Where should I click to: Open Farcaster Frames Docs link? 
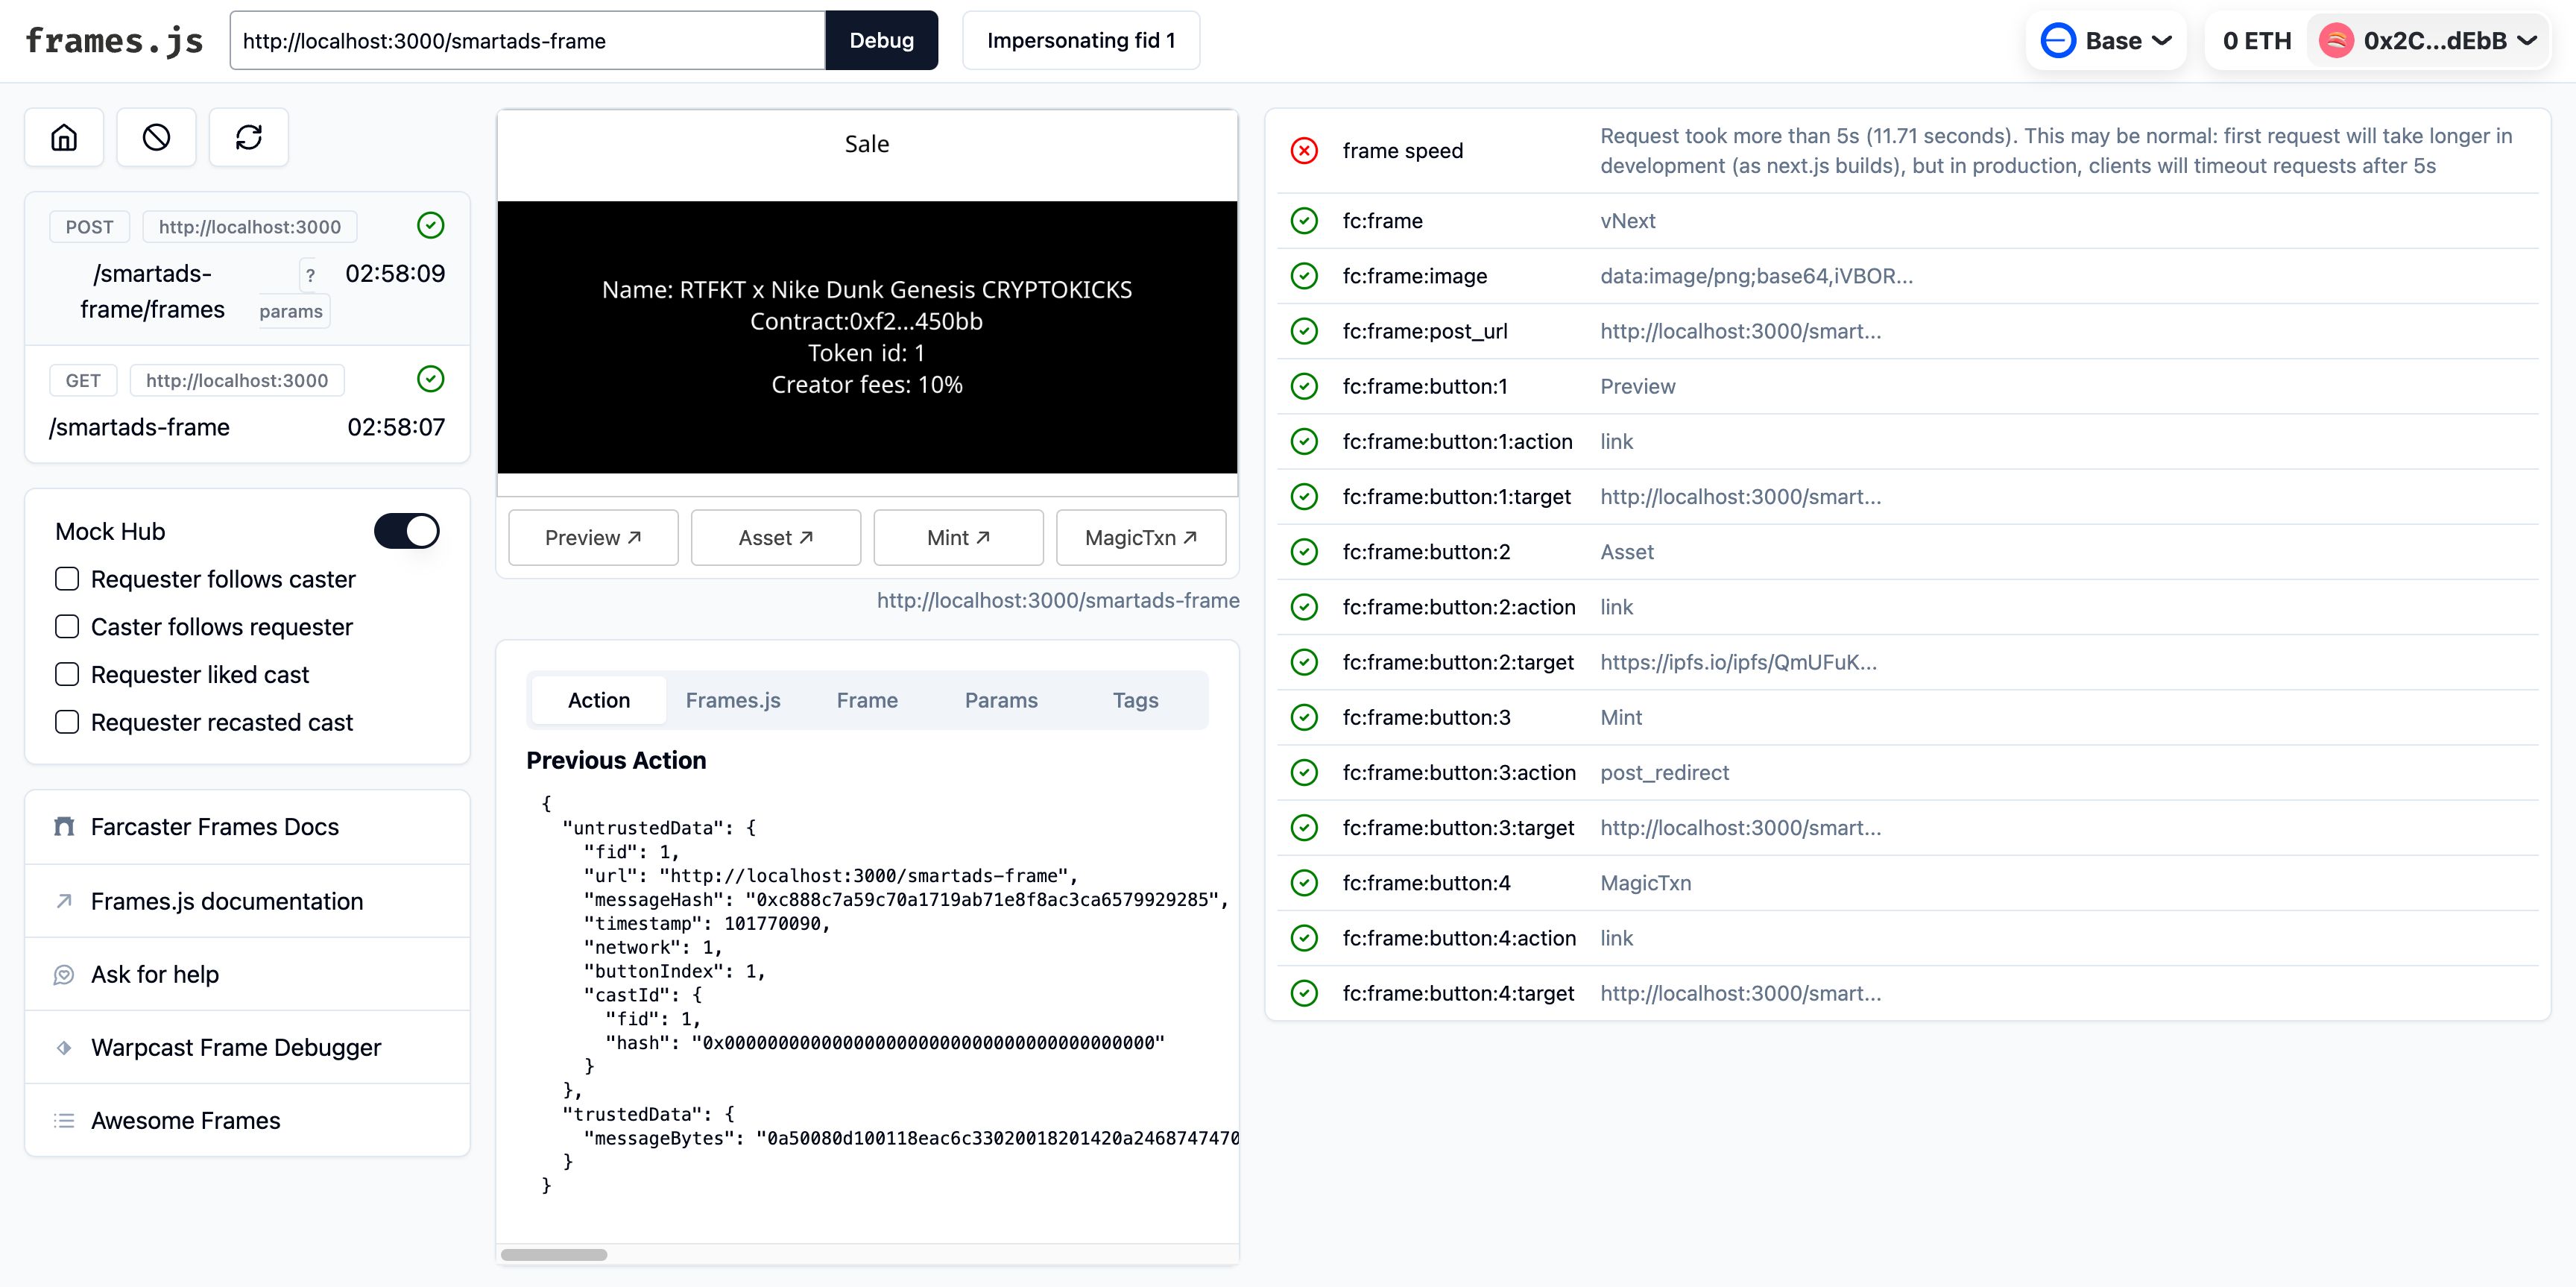tap(247, 827)
